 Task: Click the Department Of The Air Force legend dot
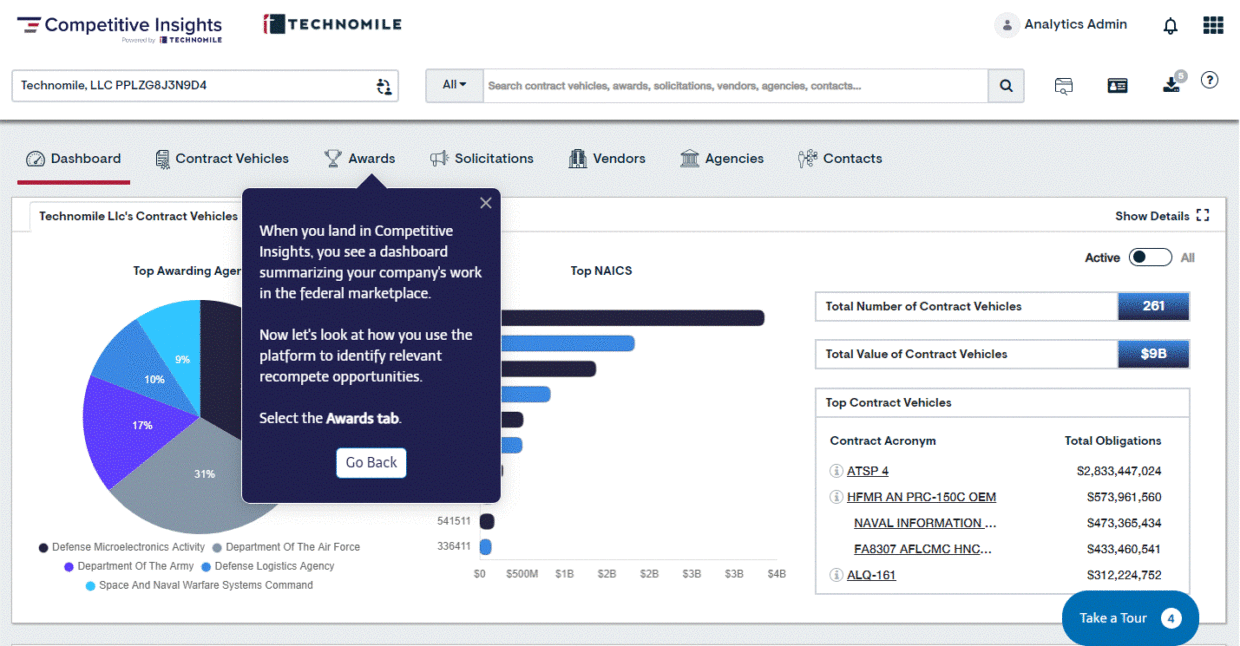[215, 548]
